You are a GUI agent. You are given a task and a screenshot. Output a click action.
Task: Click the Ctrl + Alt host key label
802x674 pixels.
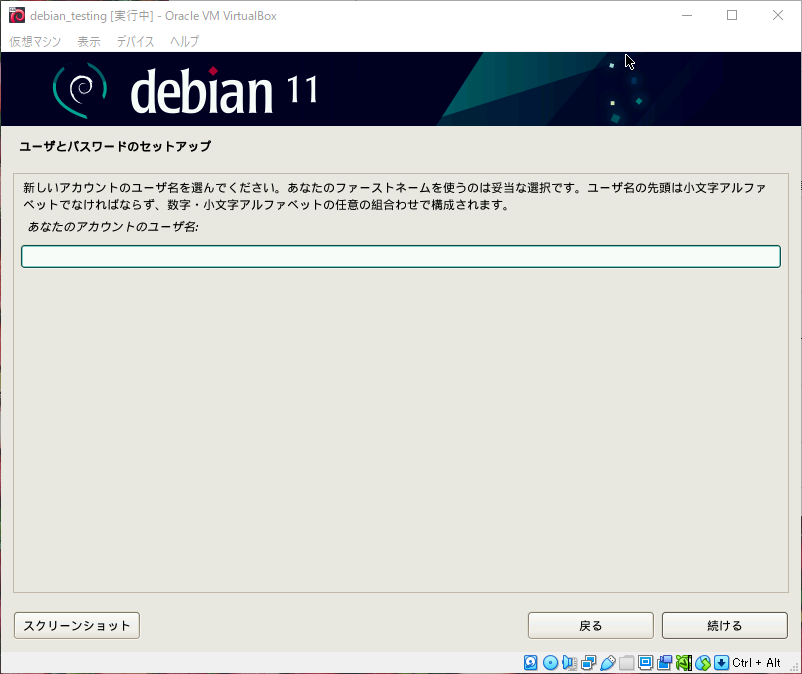coord(756,663)
